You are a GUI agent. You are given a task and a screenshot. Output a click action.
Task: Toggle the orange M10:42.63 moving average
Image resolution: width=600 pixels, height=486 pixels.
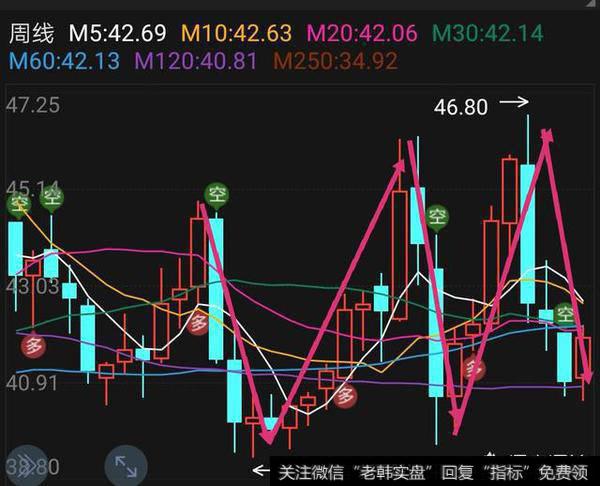(234, 34)
